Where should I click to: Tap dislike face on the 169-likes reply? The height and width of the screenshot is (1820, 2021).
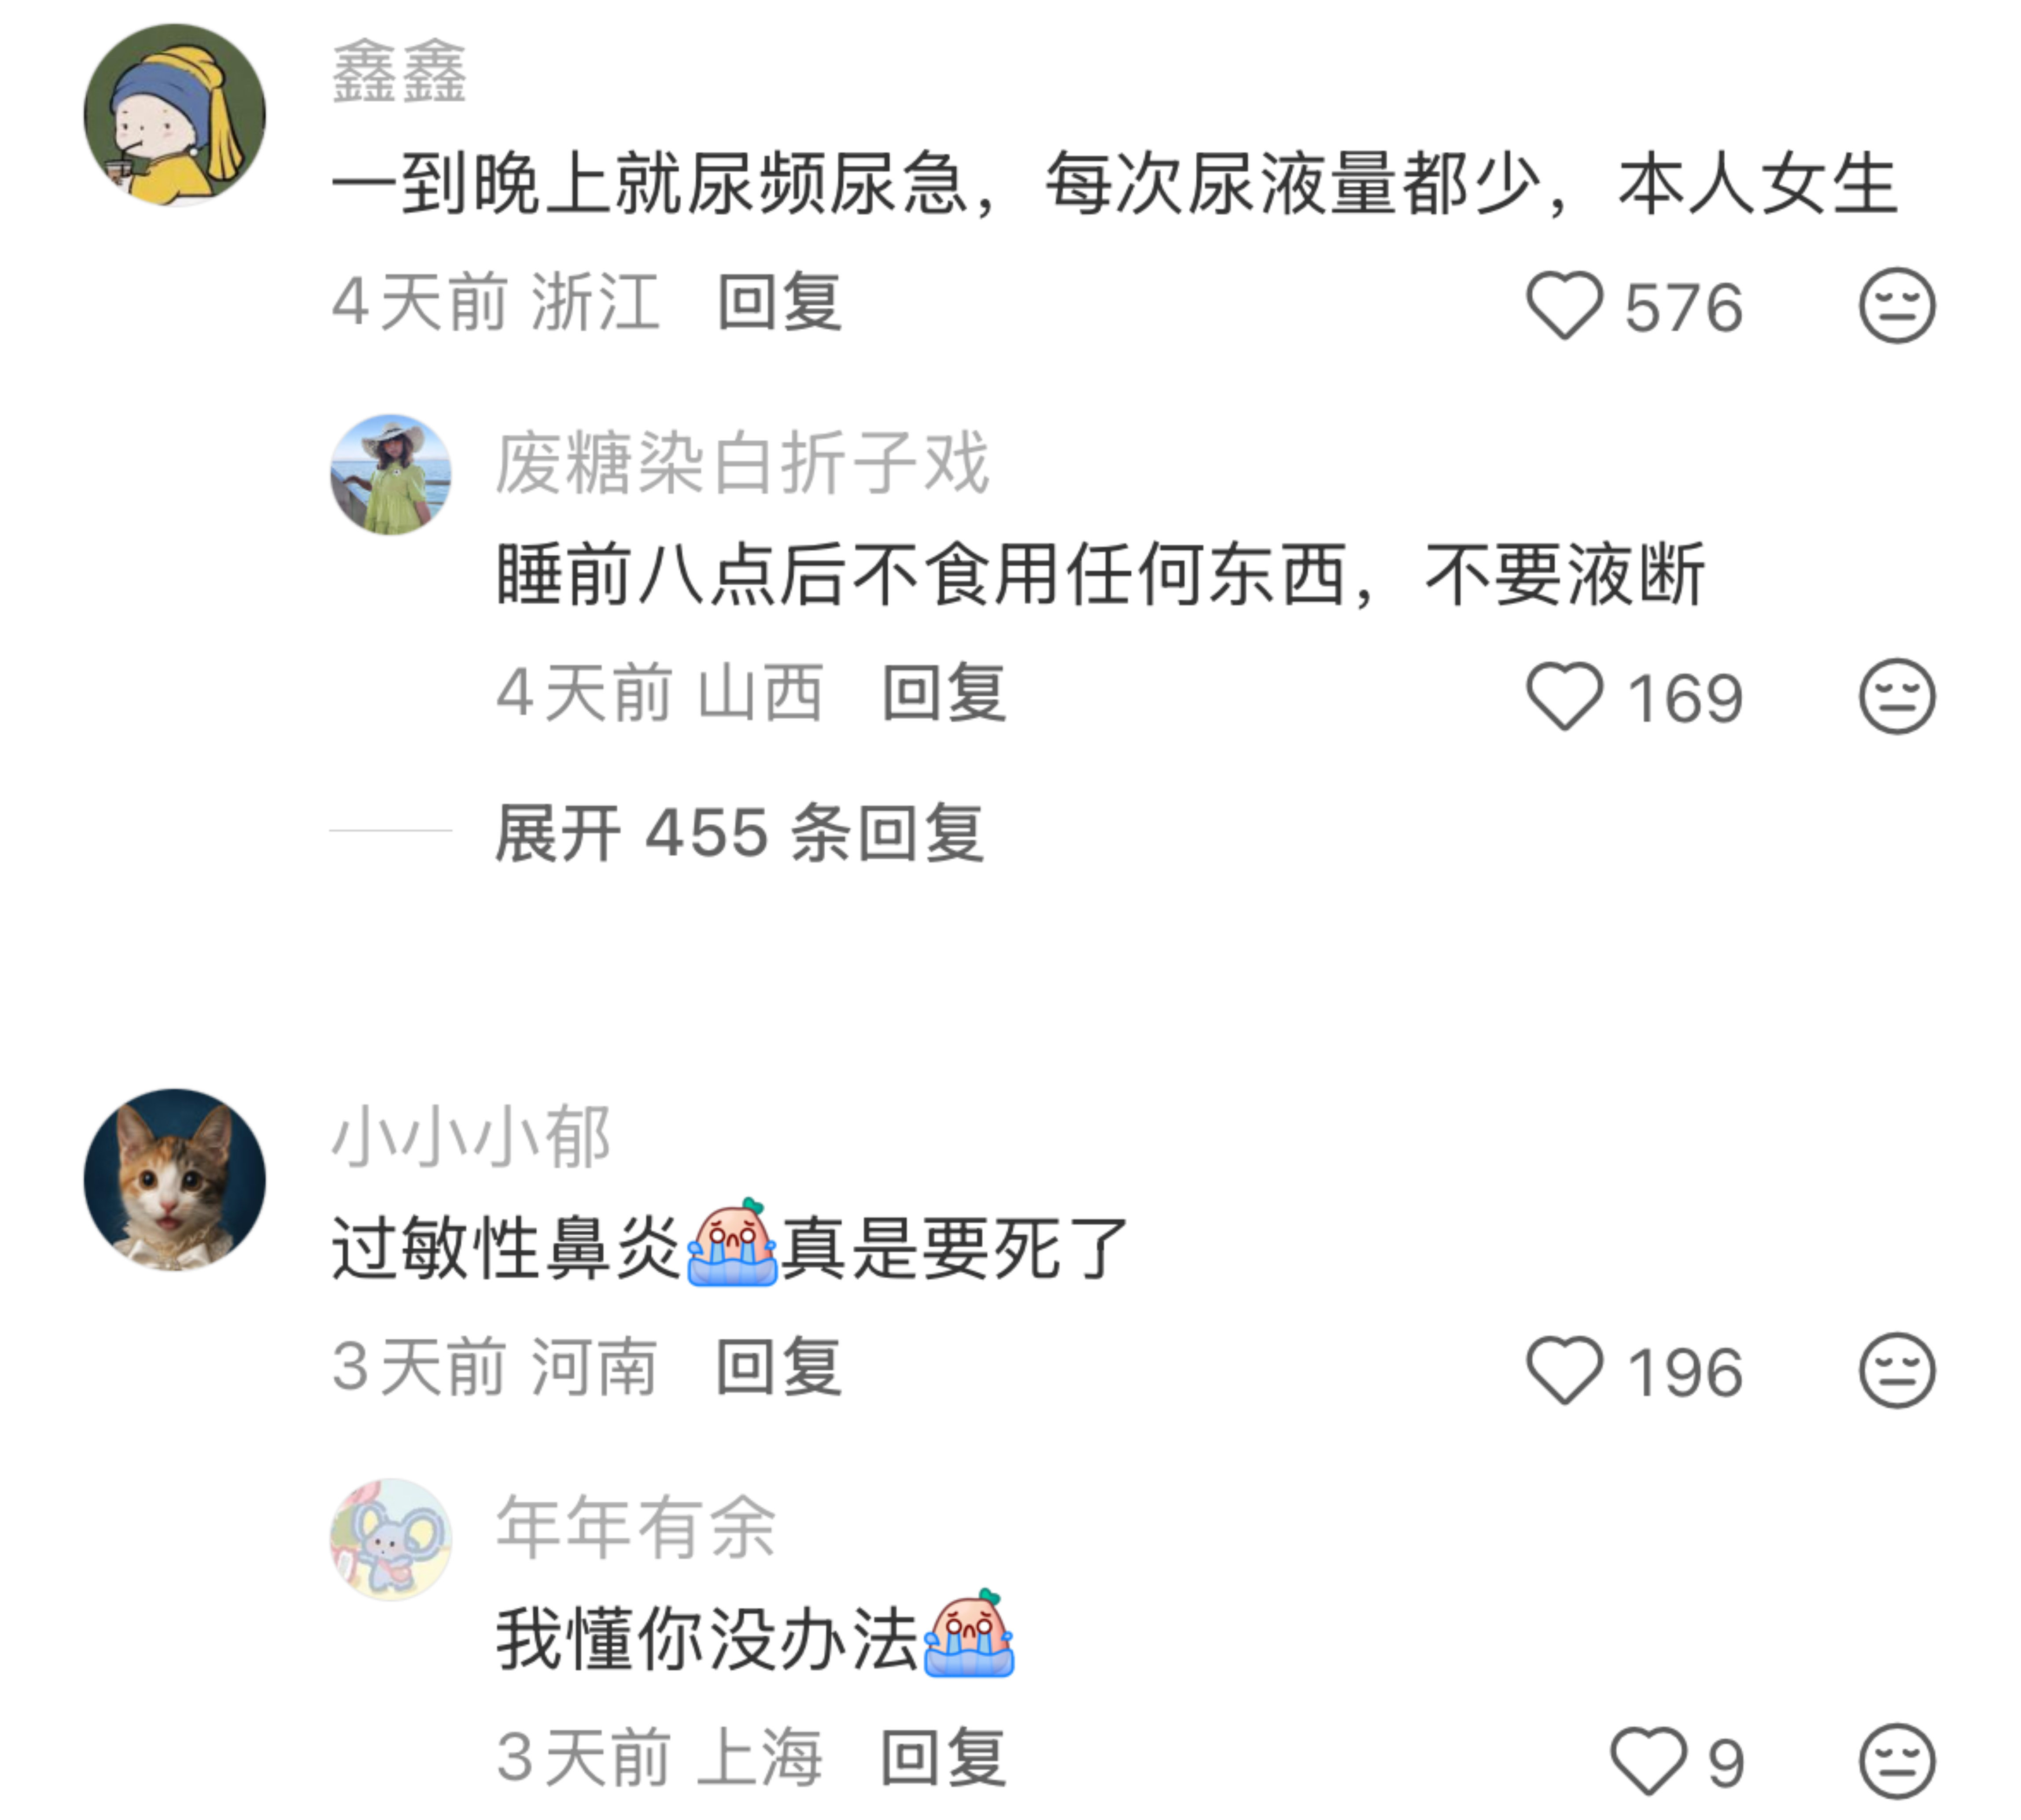tap(1896, 697)
